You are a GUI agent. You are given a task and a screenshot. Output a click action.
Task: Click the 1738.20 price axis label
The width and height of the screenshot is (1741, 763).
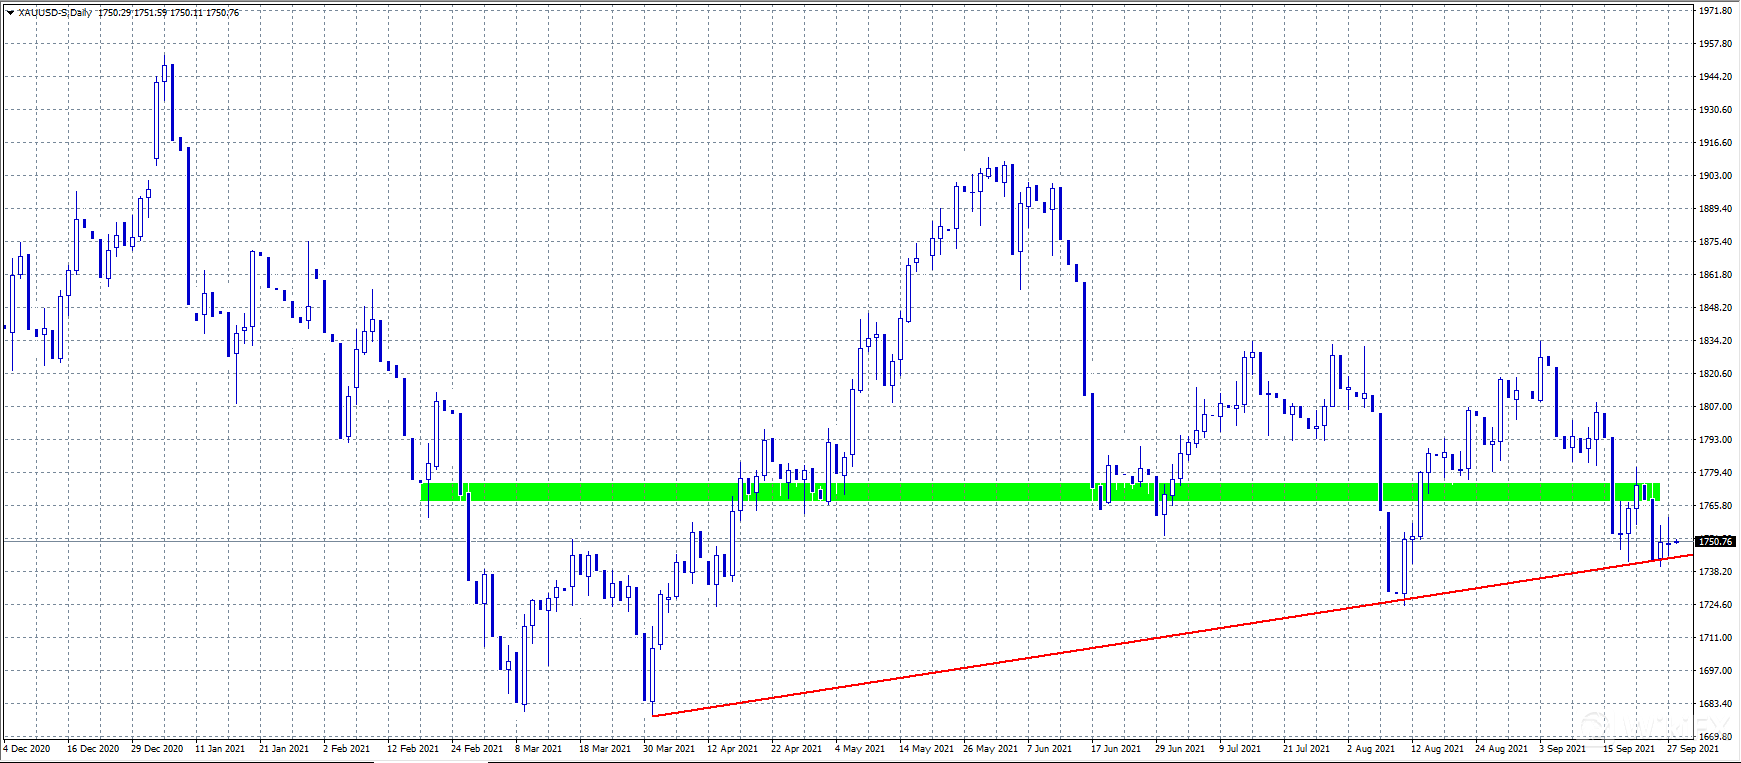(1716, 572)
